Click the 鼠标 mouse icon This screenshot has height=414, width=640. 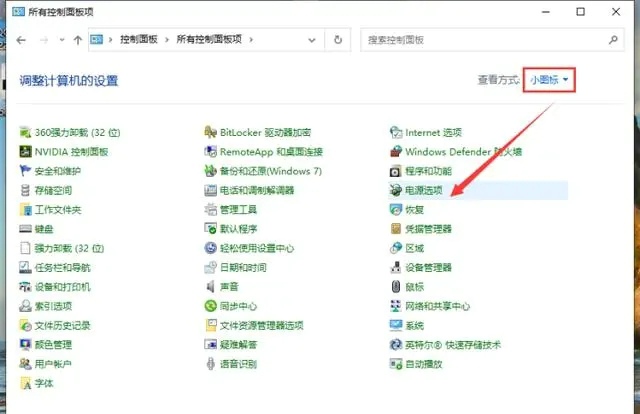pyautogui.click(x=396, y=287)
